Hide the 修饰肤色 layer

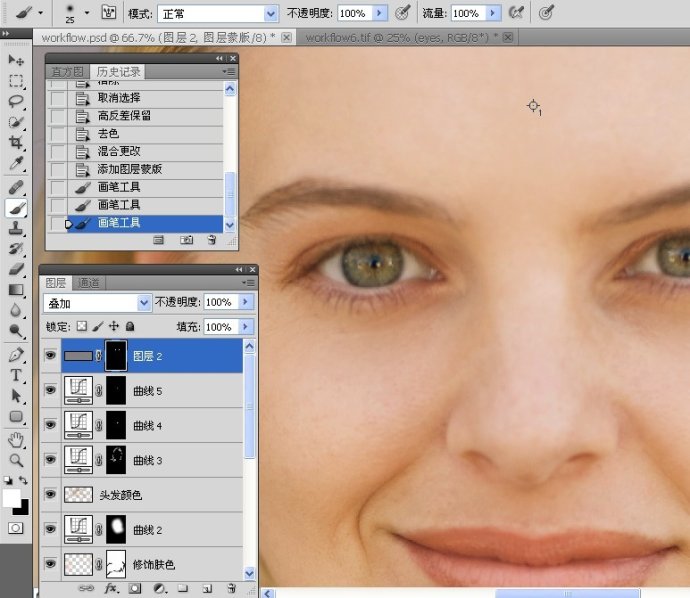[x=51, y=564]
